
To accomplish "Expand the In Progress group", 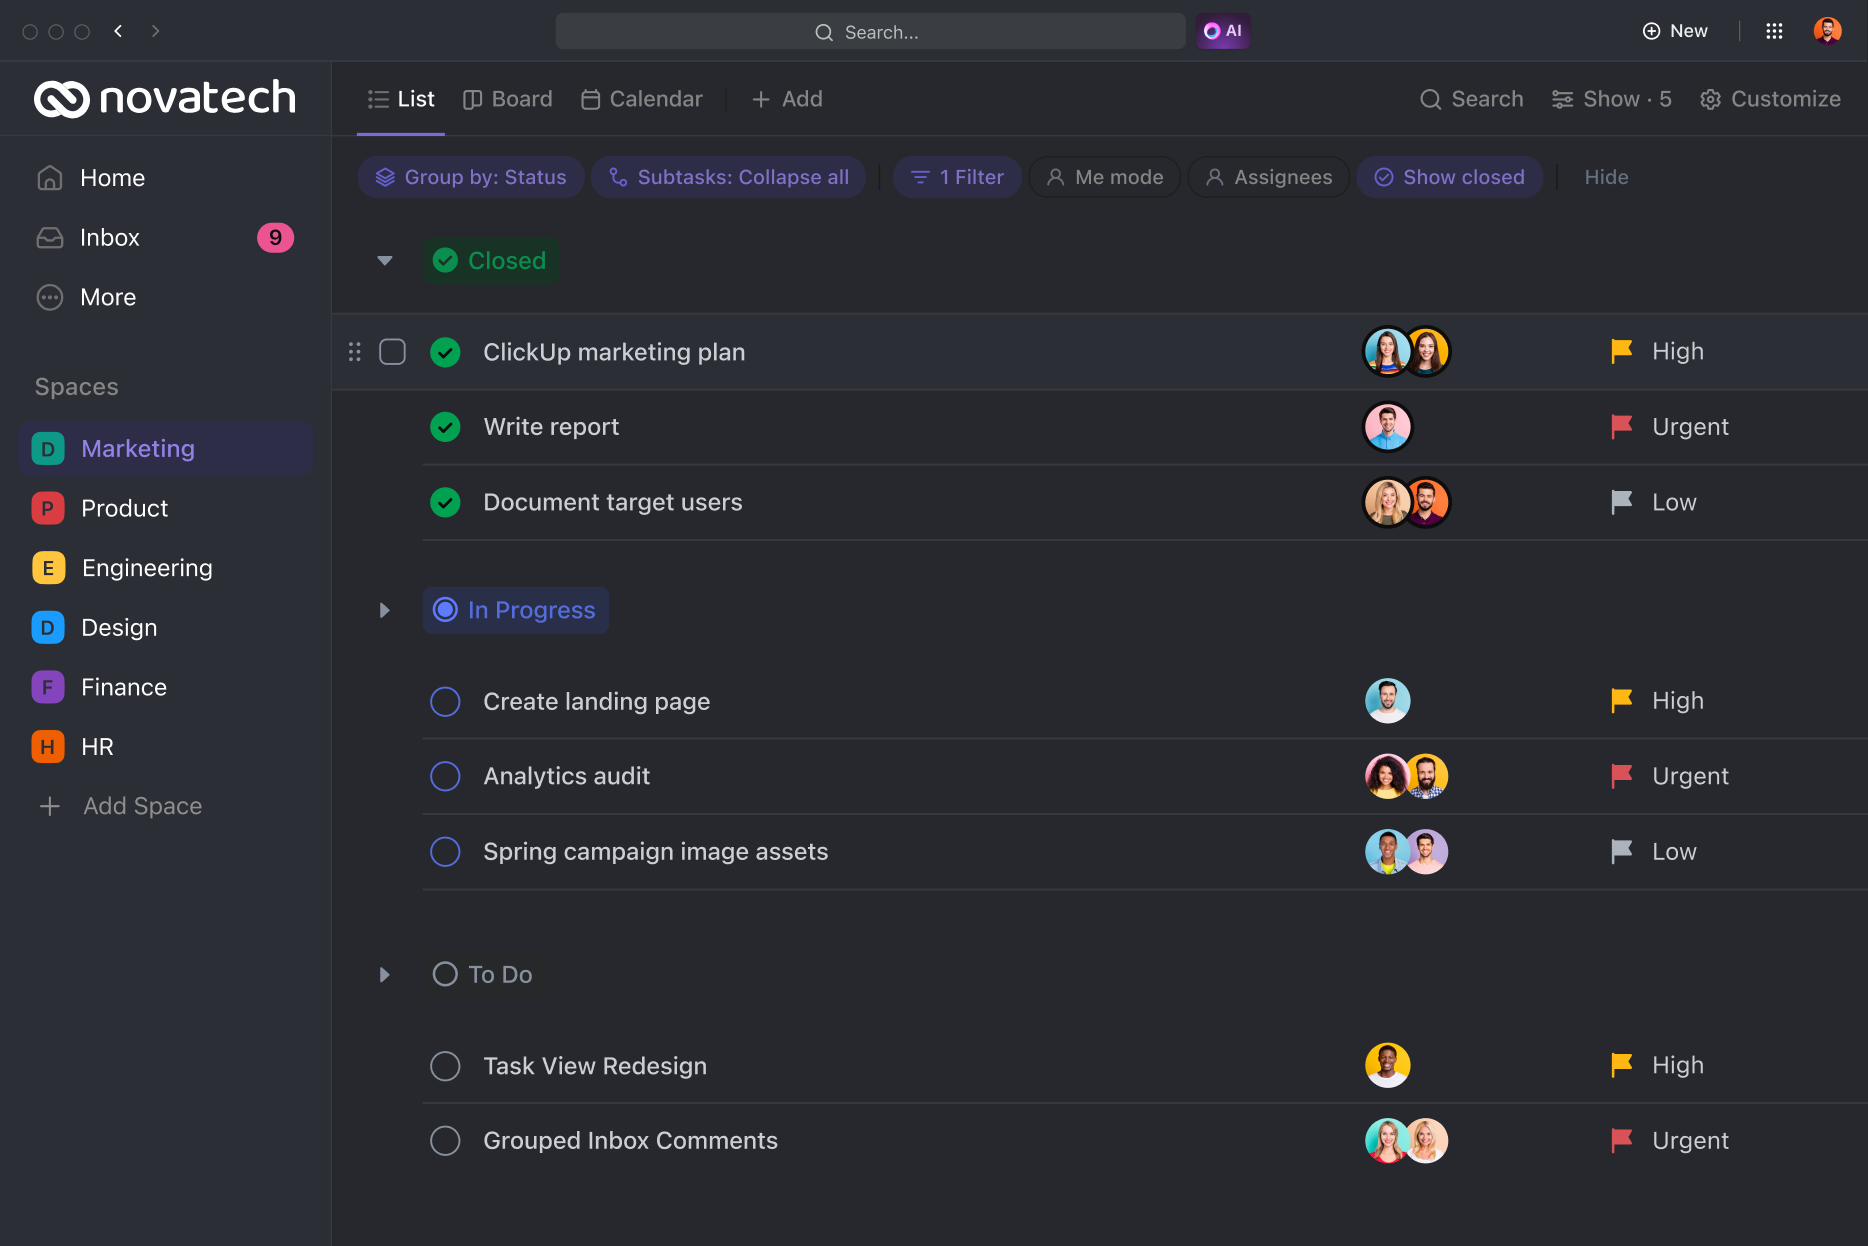I will (x=384, y=610).
